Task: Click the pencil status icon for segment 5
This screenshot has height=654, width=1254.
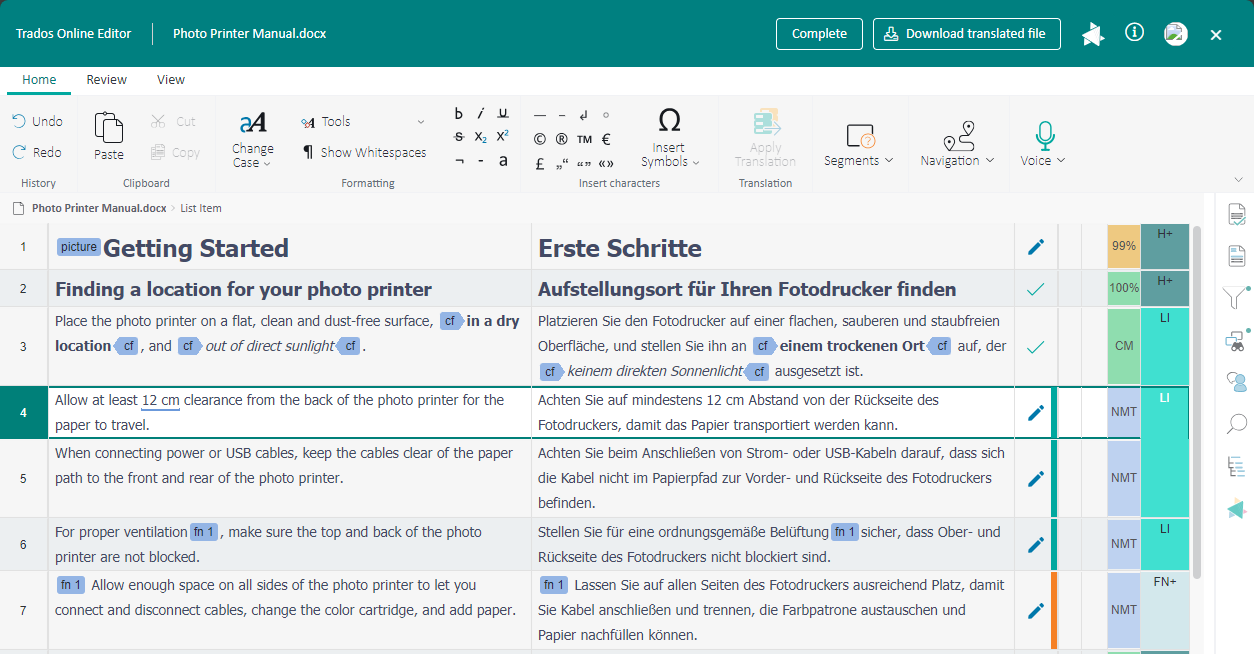Action: click(1036, 478)
